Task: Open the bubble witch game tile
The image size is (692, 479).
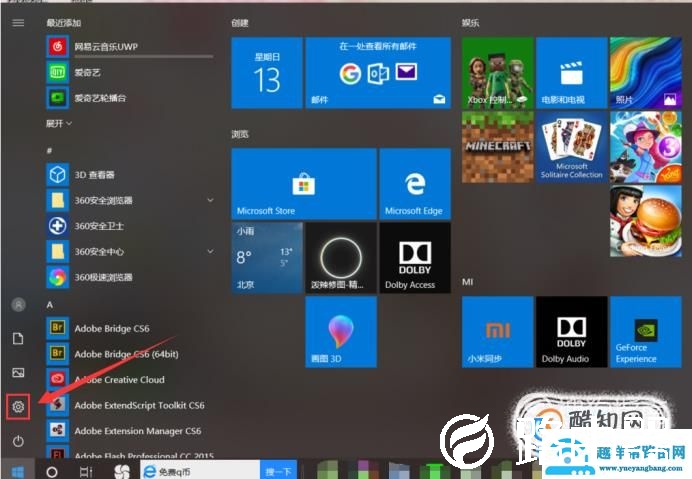Action: pyautogui.click(x=646, y=147)
